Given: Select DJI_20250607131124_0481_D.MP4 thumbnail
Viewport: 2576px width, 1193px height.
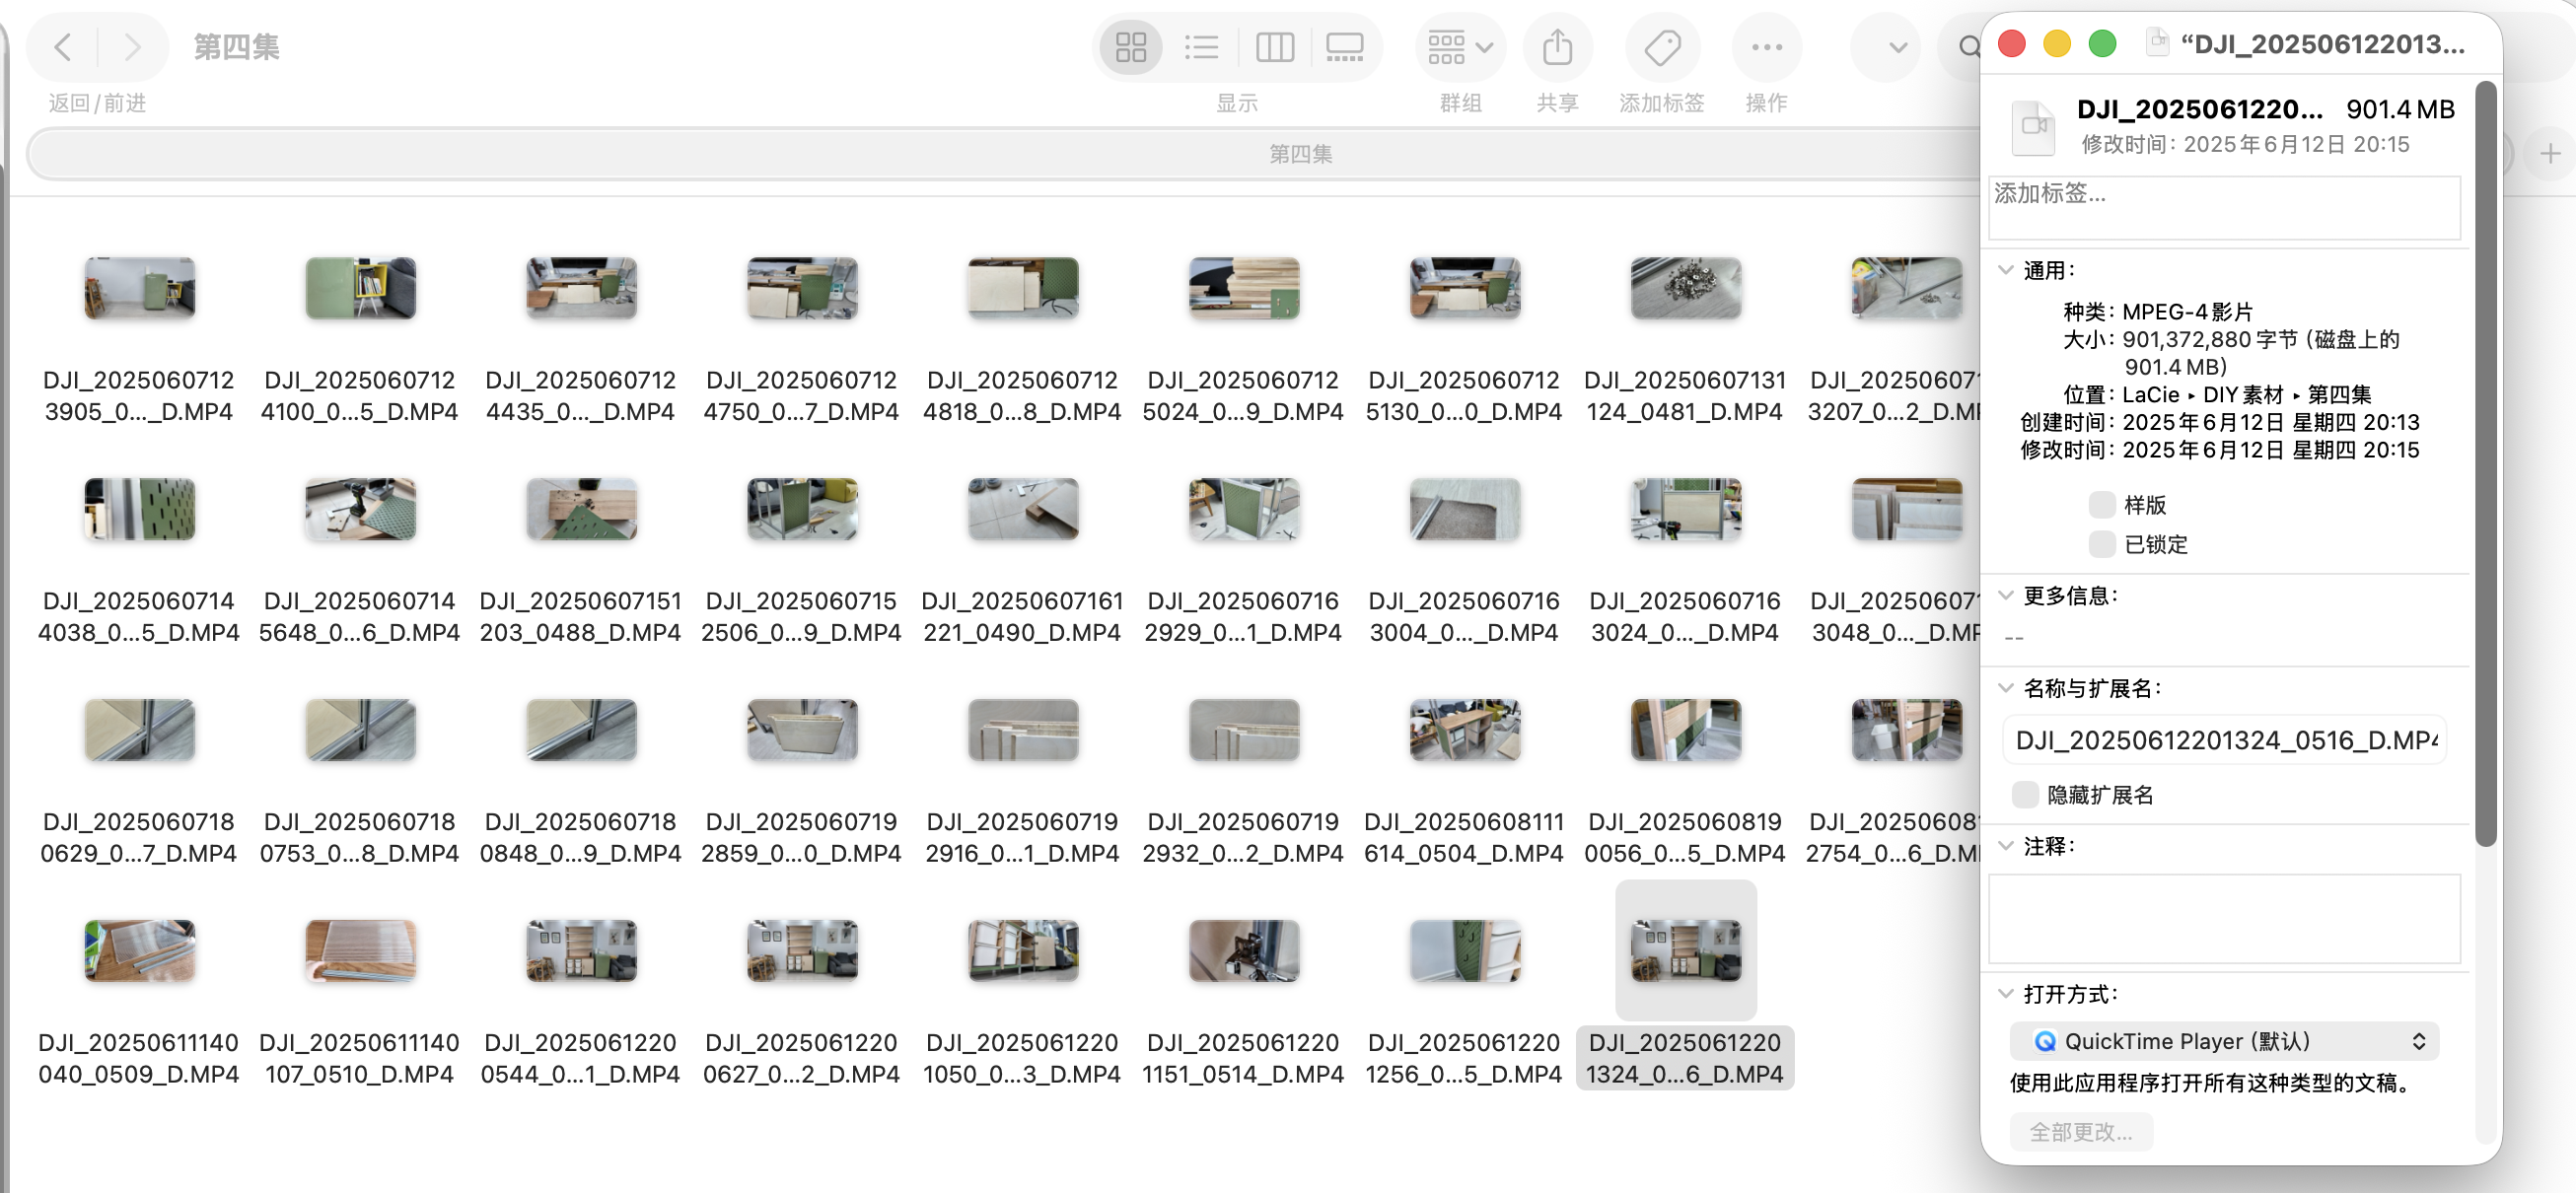Looking at the screenshot, I should [x=1685, y=289].
